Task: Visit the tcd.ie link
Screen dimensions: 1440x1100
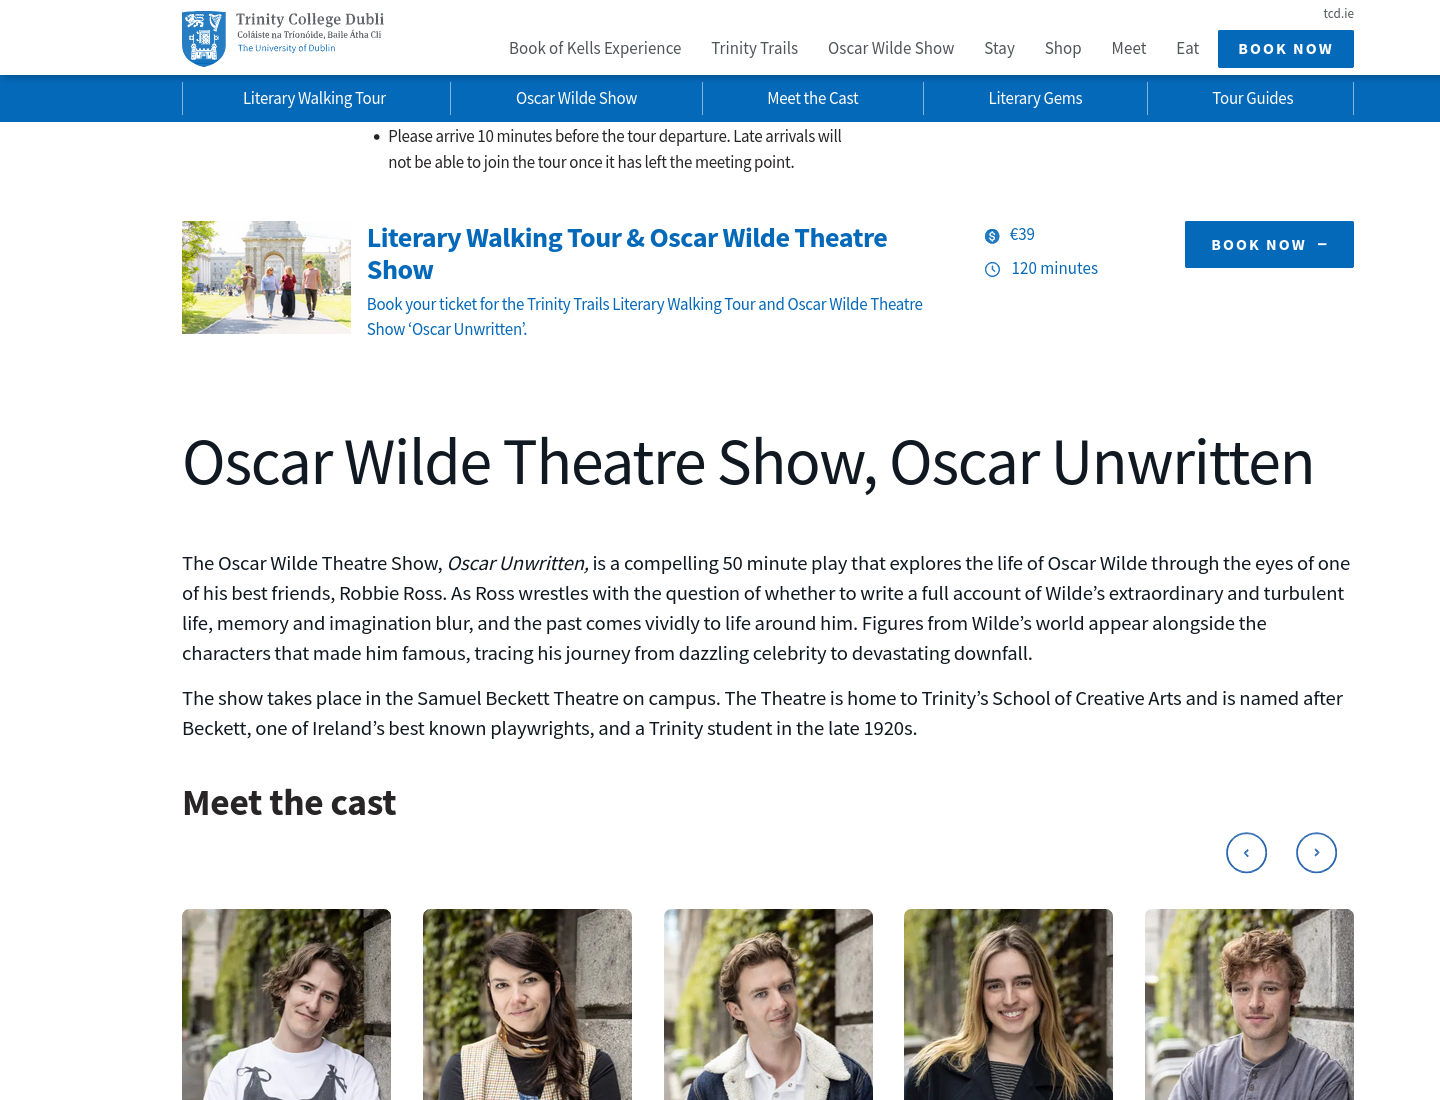Action: tap(1338, 13)
